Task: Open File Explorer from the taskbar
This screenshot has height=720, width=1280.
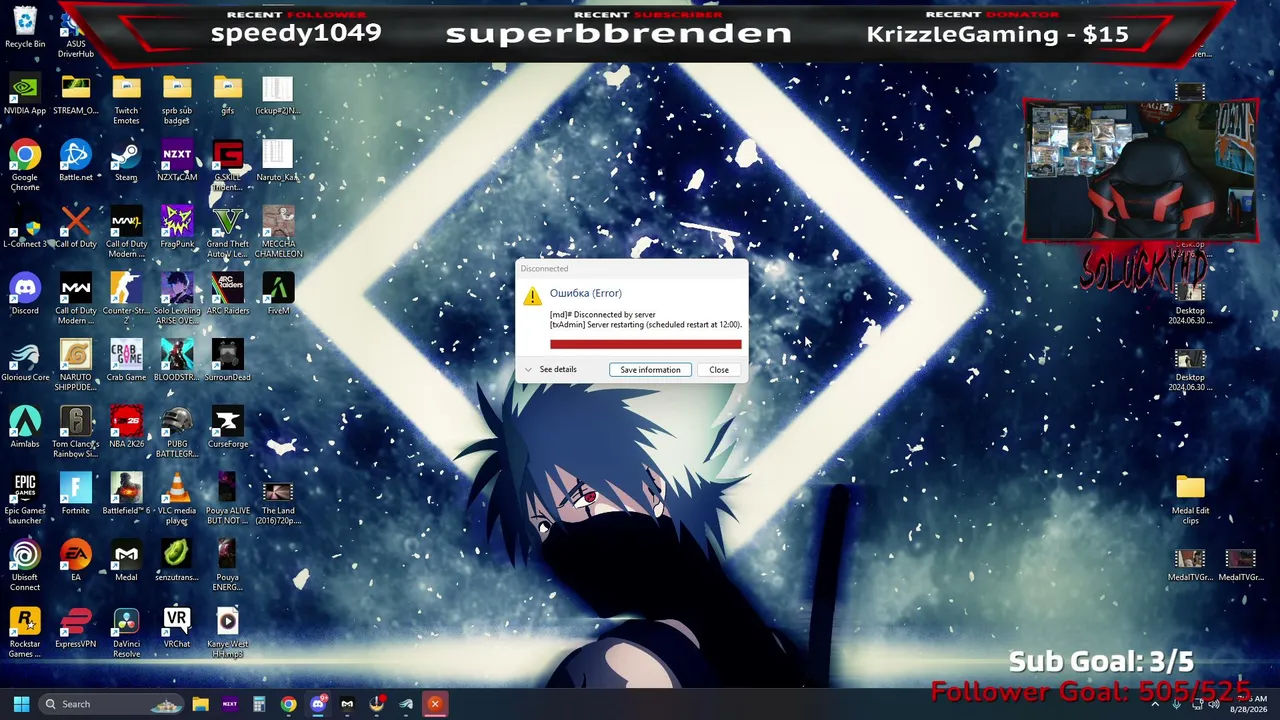Action: click(200, 704)
